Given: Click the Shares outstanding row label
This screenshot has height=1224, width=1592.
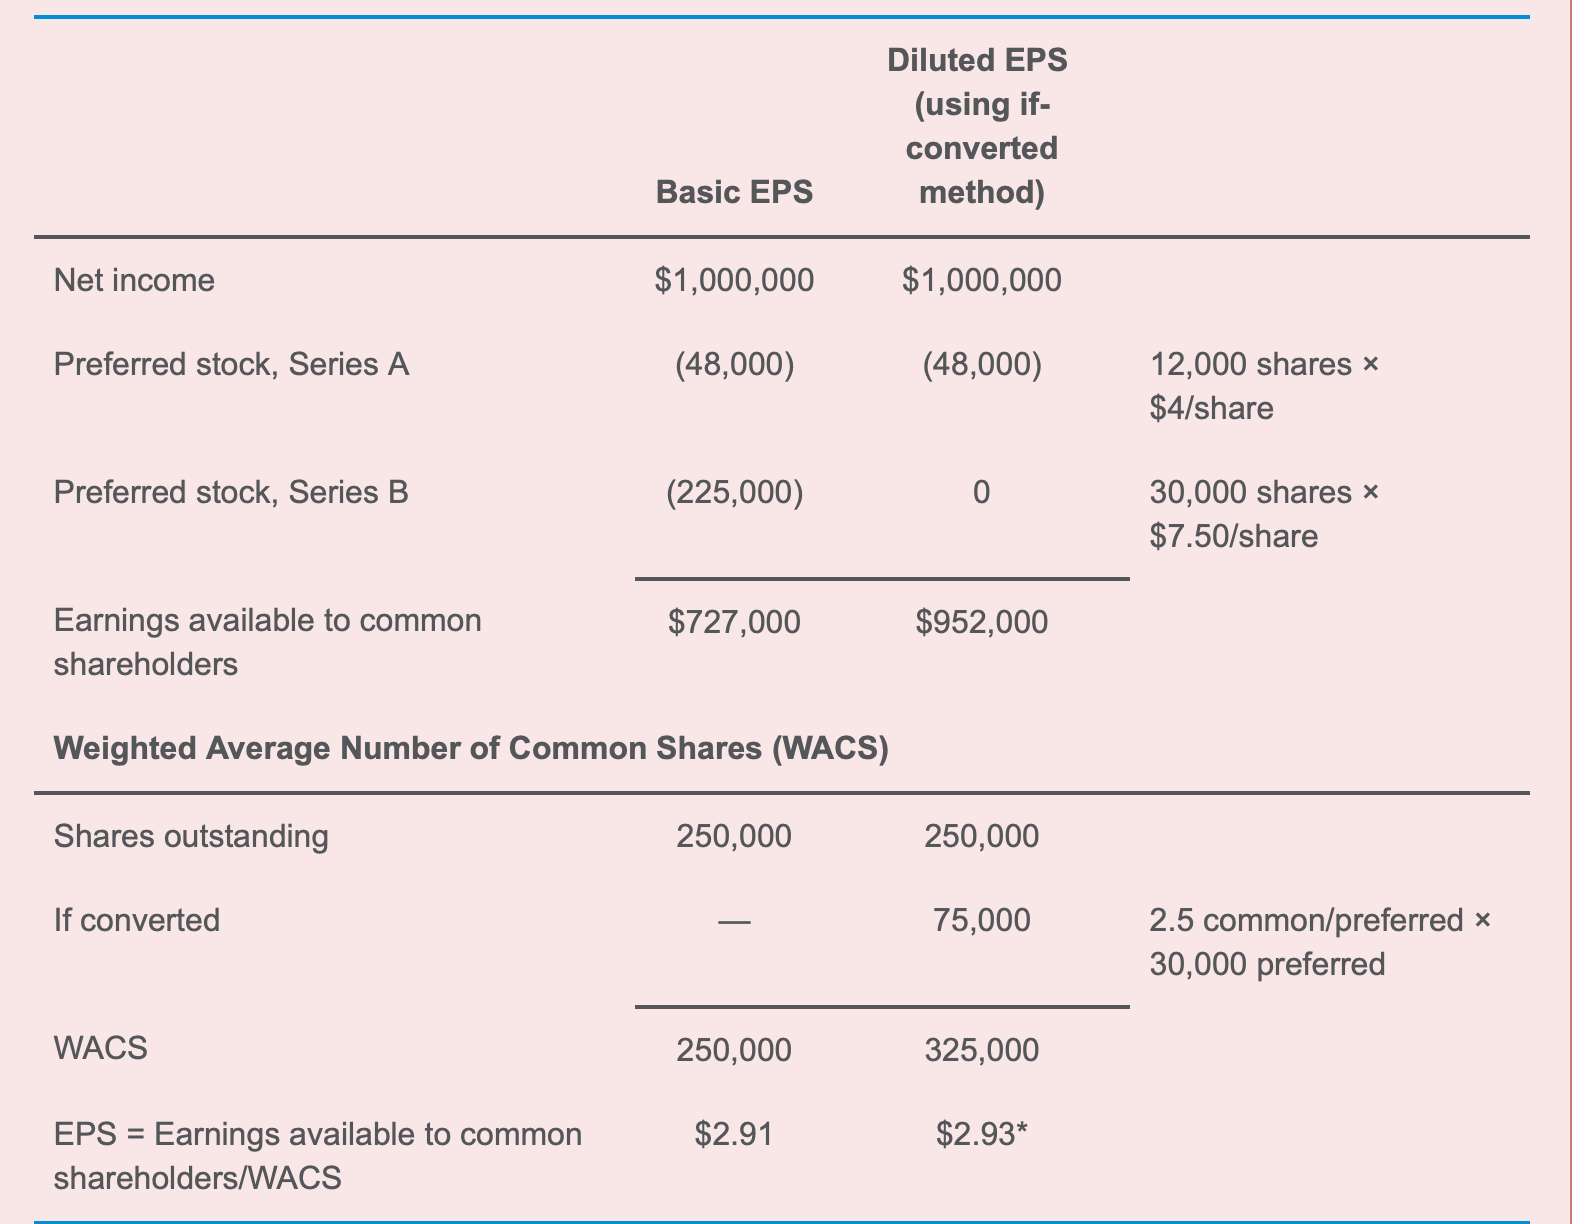Looking at the screenshot, I should (x=191, y=836).
